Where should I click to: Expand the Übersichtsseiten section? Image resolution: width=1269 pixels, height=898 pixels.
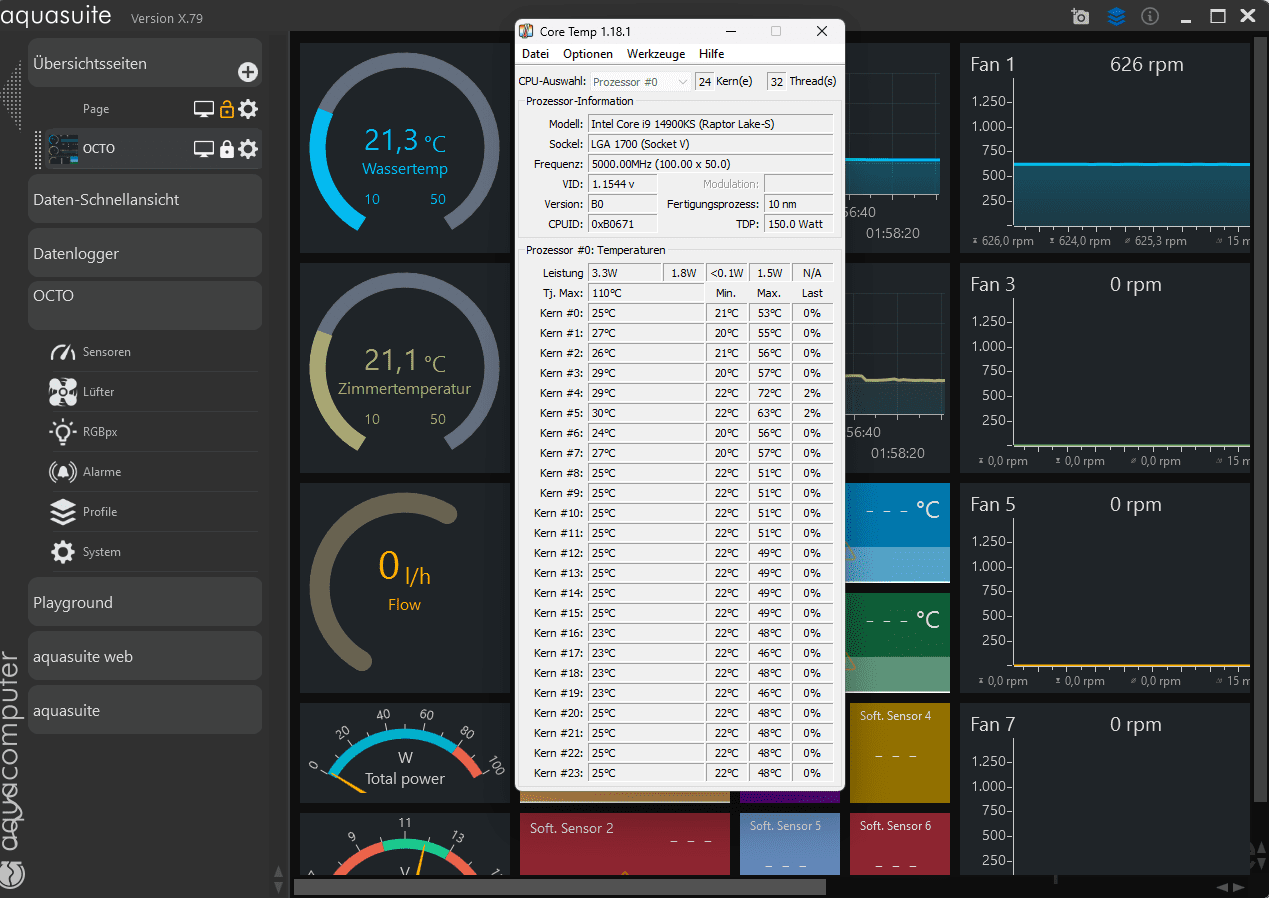click(145, 64)
